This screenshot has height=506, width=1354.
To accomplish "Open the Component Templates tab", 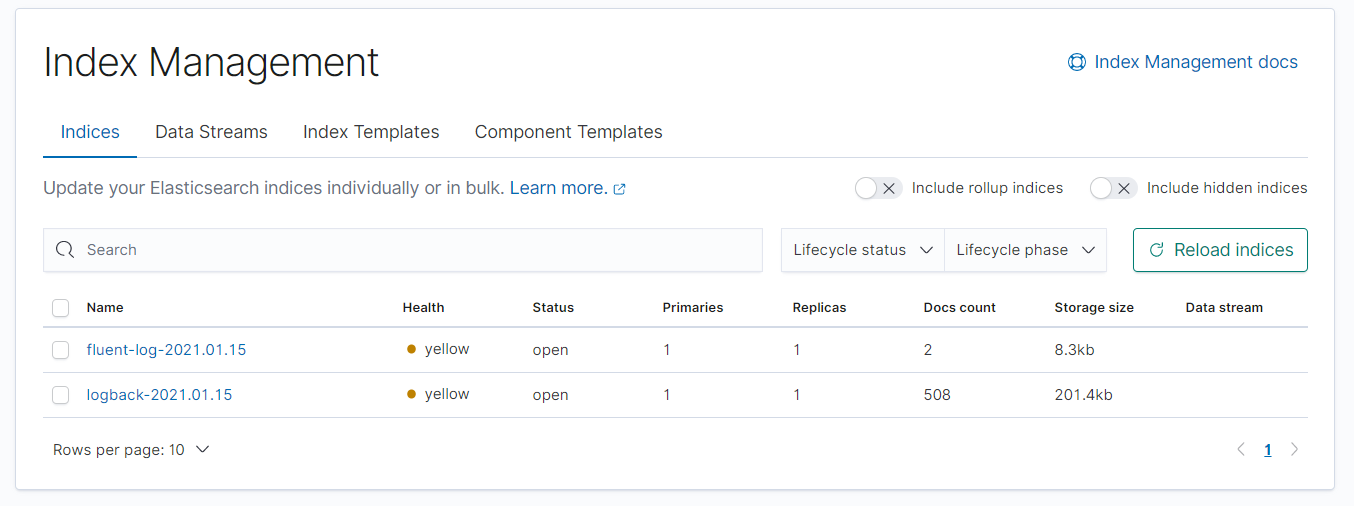I will pos(568,132).
